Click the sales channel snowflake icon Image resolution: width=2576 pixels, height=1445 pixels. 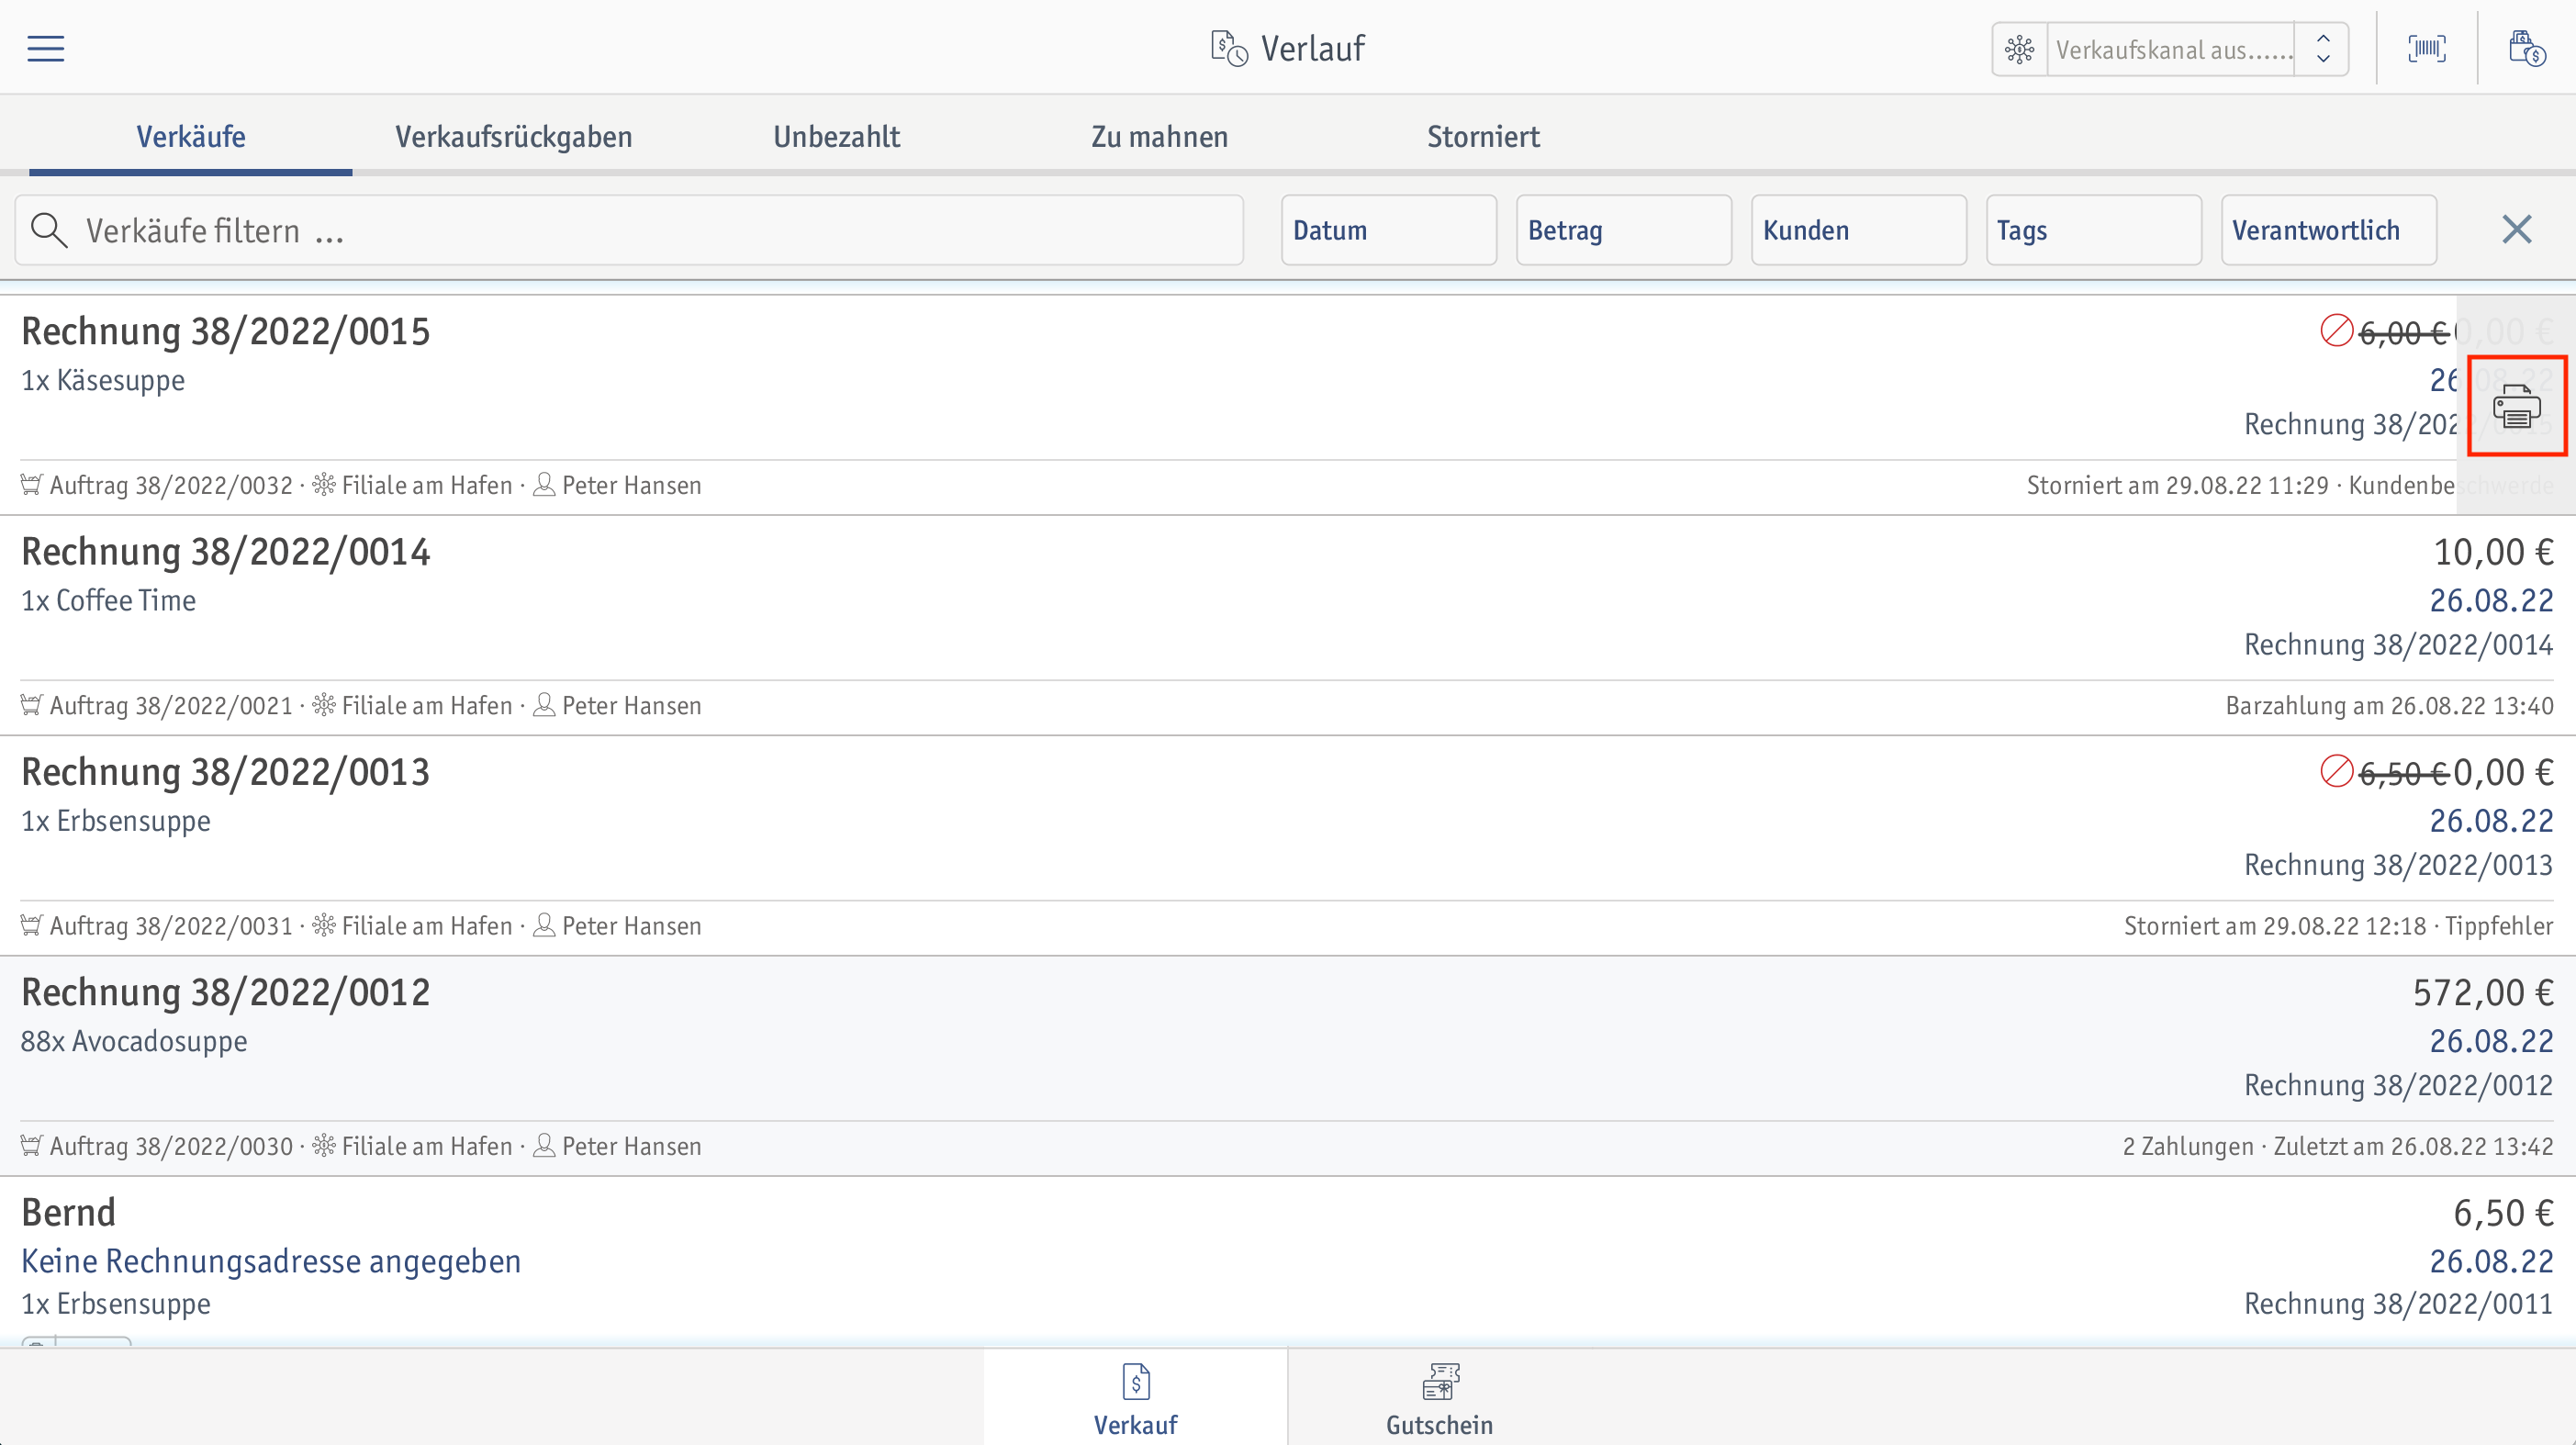click(2019, 49)
